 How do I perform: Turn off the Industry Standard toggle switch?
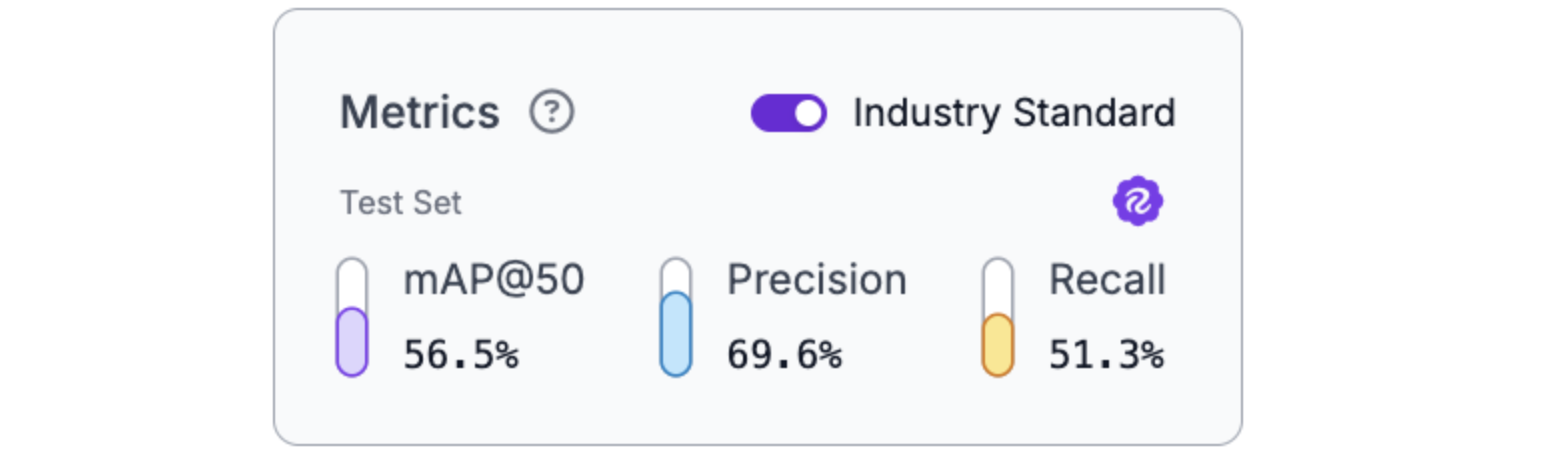[x=788, y=113]
